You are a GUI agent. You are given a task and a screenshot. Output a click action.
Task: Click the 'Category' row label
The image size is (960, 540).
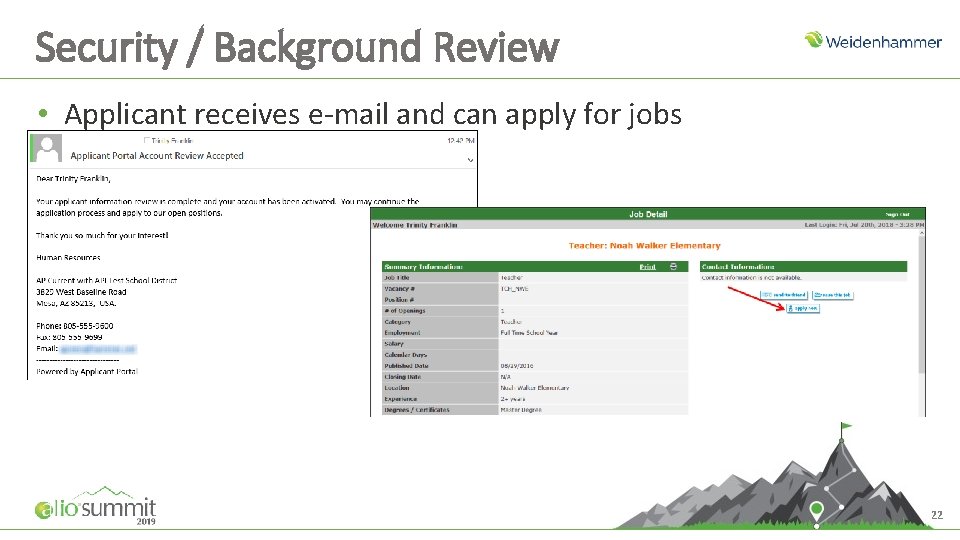[397, 322]
